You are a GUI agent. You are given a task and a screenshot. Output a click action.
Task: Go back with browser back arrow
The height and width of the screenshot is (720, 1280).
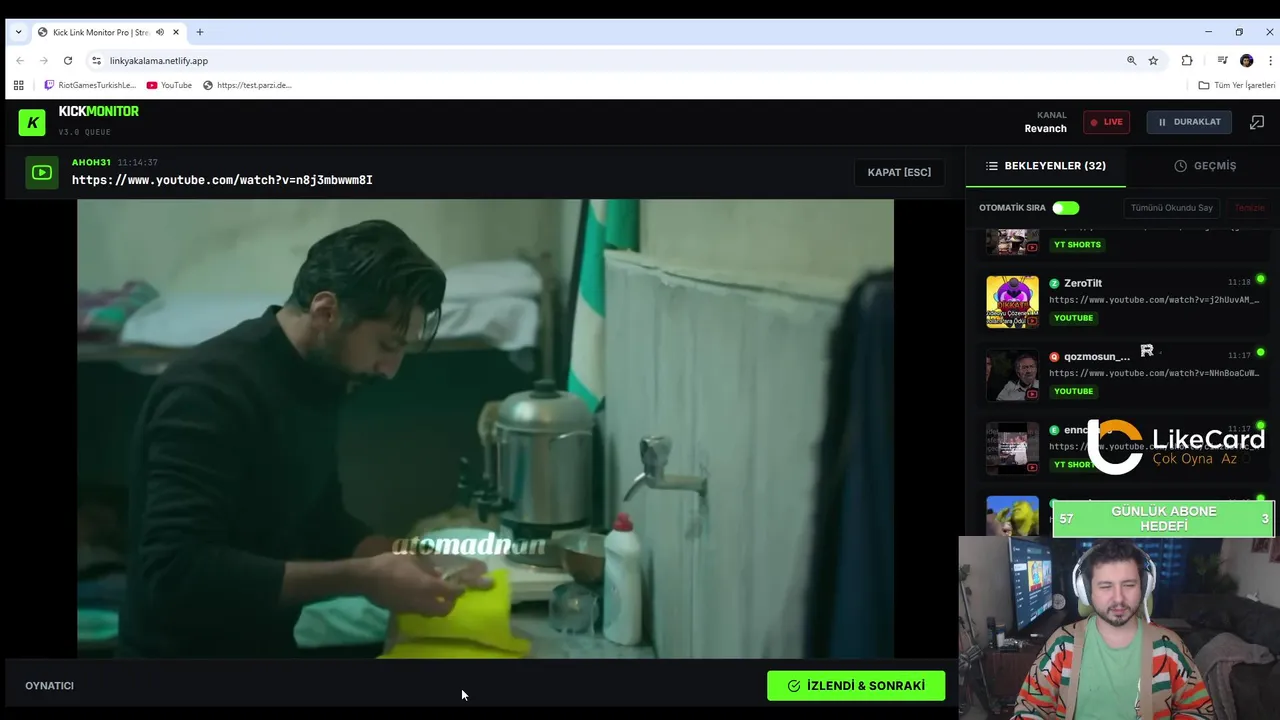(20, 61)
